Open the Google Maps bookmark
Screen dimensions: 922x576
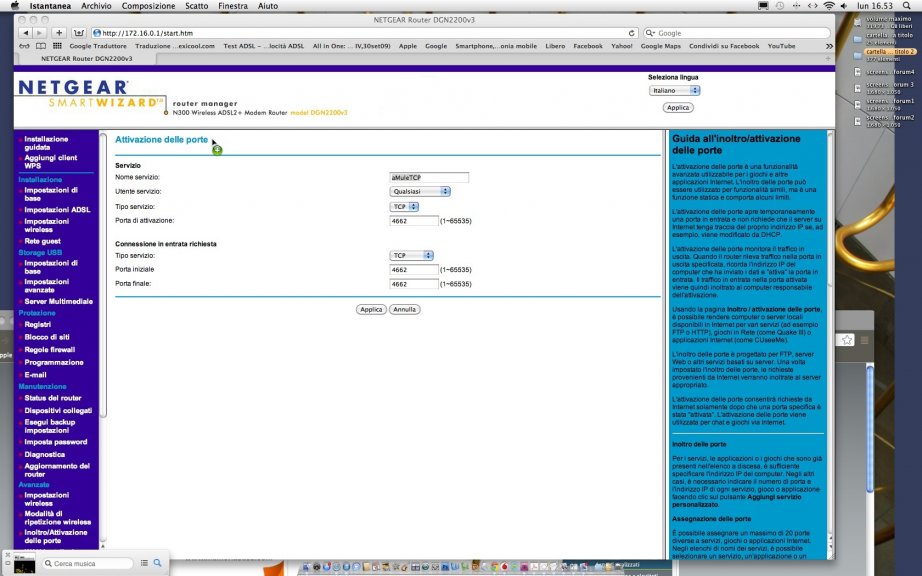(x=660, y=46)
